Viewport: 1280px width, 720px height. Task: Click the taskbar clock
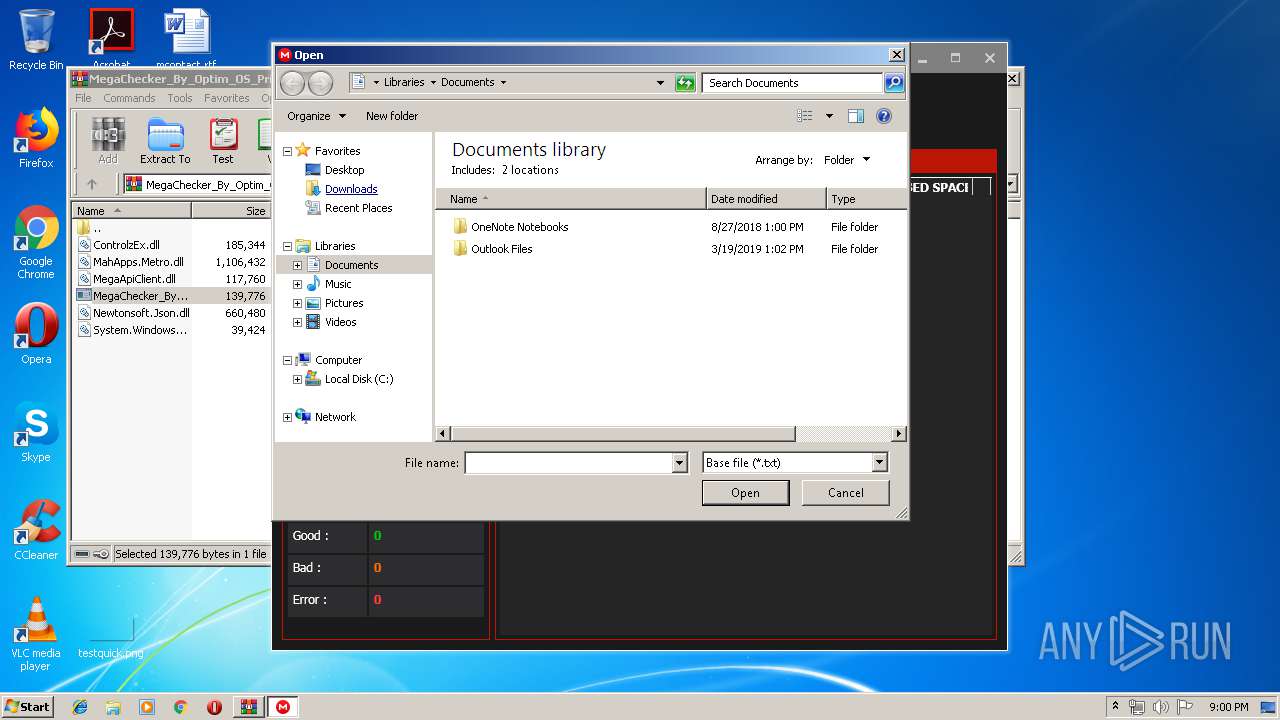pos(1229,707)
